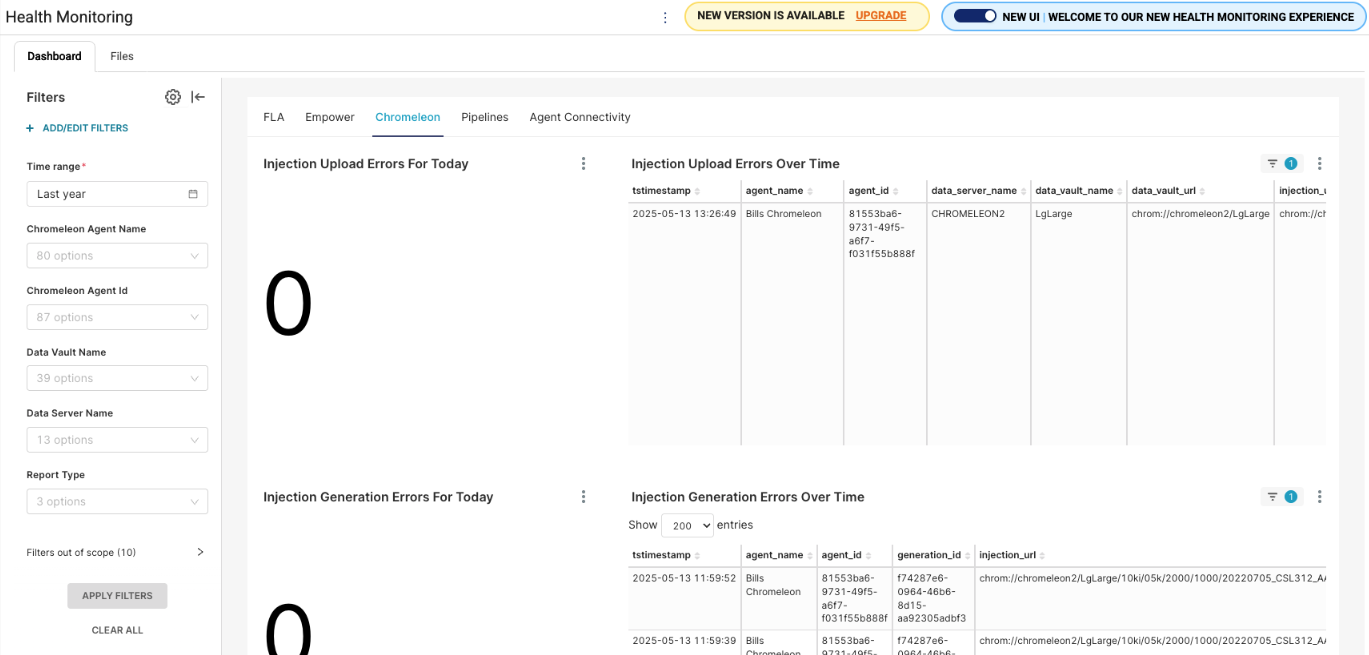Open Data Server Name dropdown
Image resolution: width=1369 pixels, height=655 pixels.
pyautogui.click(x=117, y=440)
